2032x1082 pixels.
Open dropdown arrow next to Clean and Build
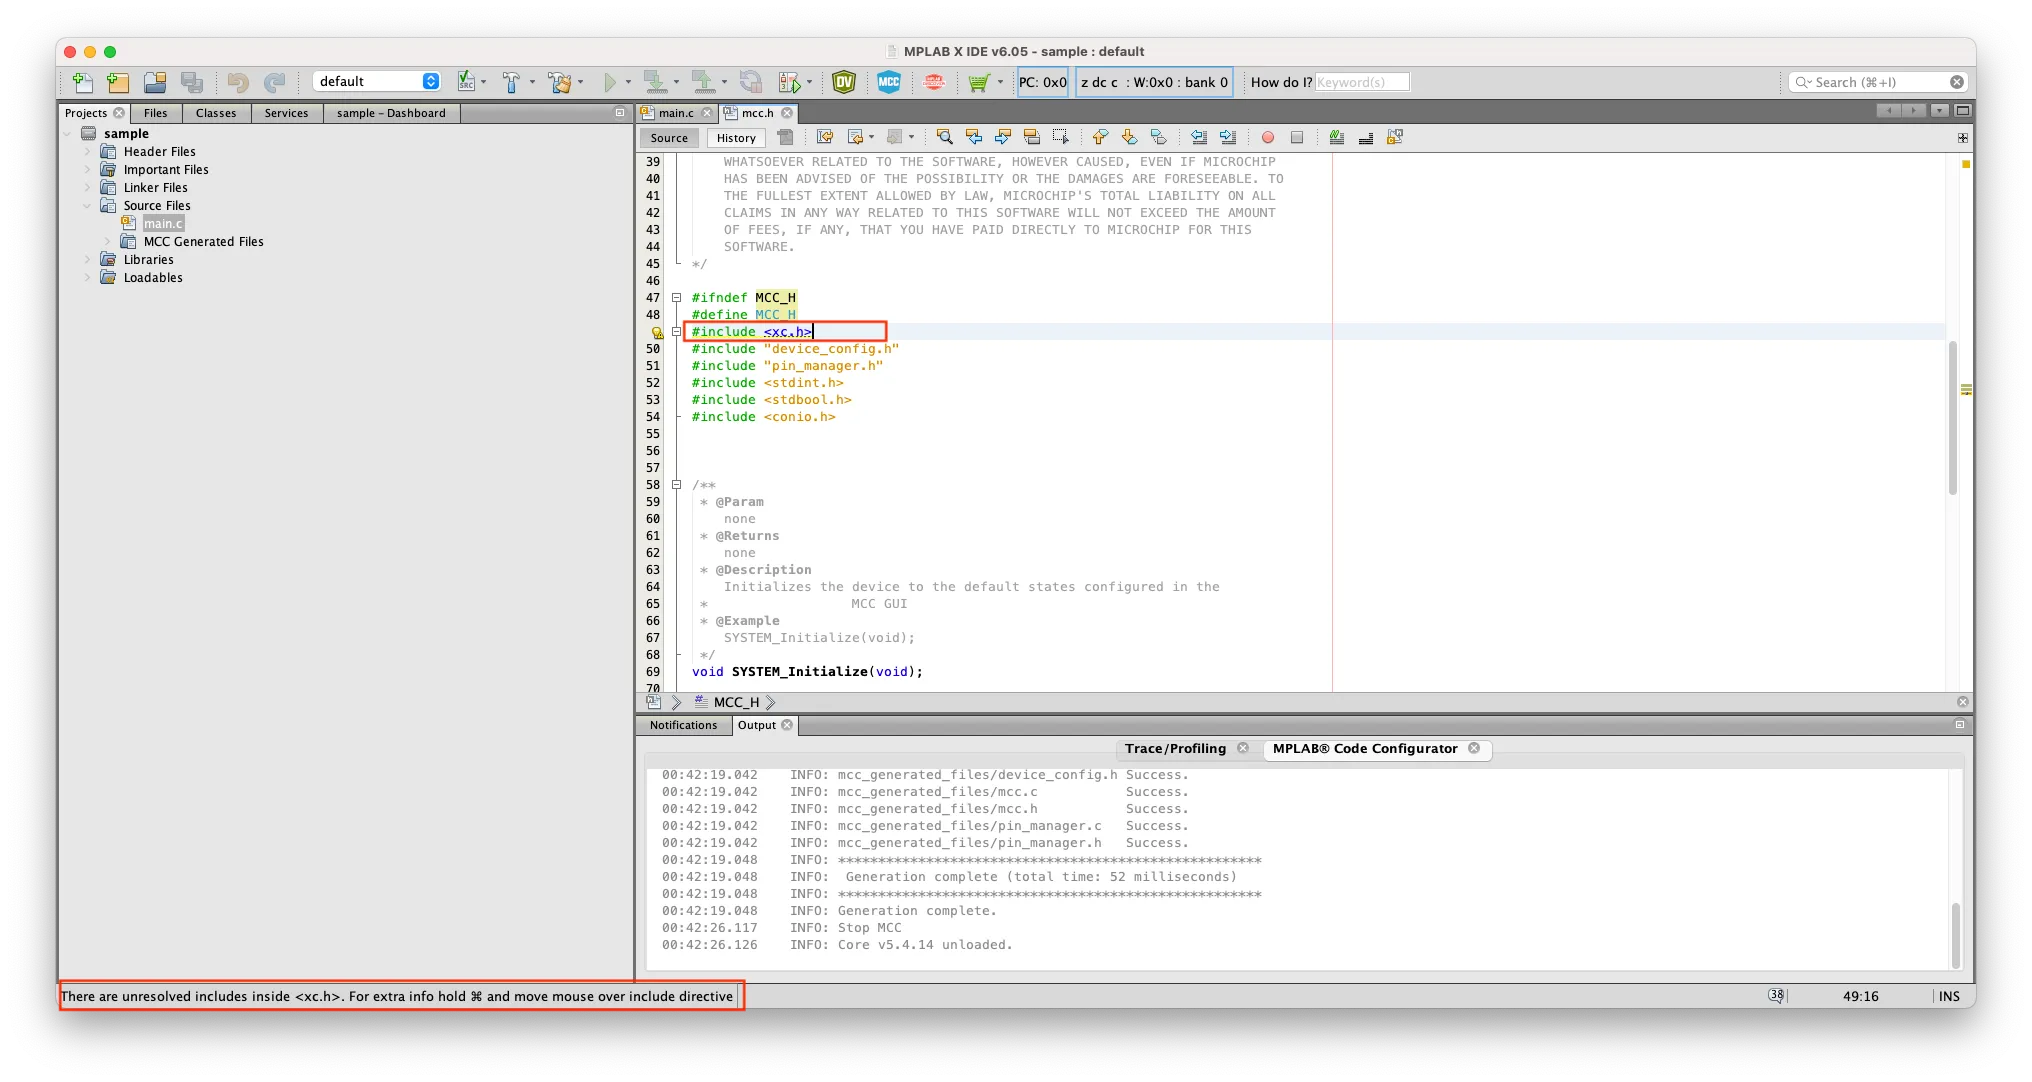pyautogui.click(x=580, y=82)
